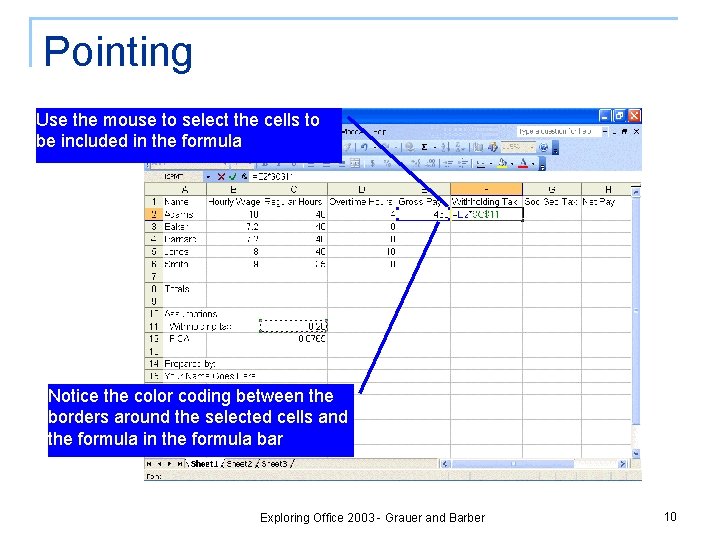Click the Decrease Decimal icon
Viewport: 720px width, 540px height.
[x=431, y=163]
